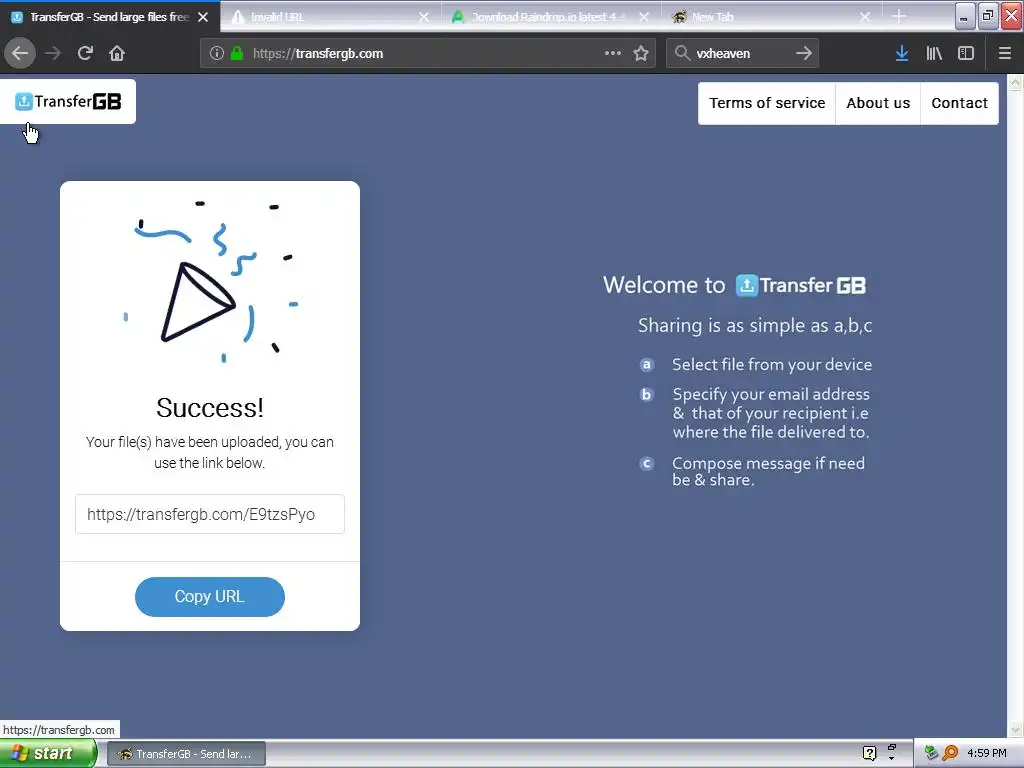The height and width of the screenshot is (768, 1024).
Task: Click 'Select file from your device' text
Action: tap(772, 364)
